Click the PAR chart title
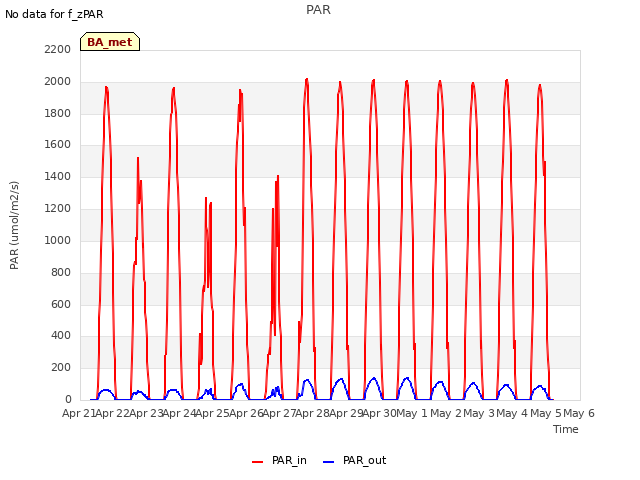The image size is (640, 480). point(318,10)
